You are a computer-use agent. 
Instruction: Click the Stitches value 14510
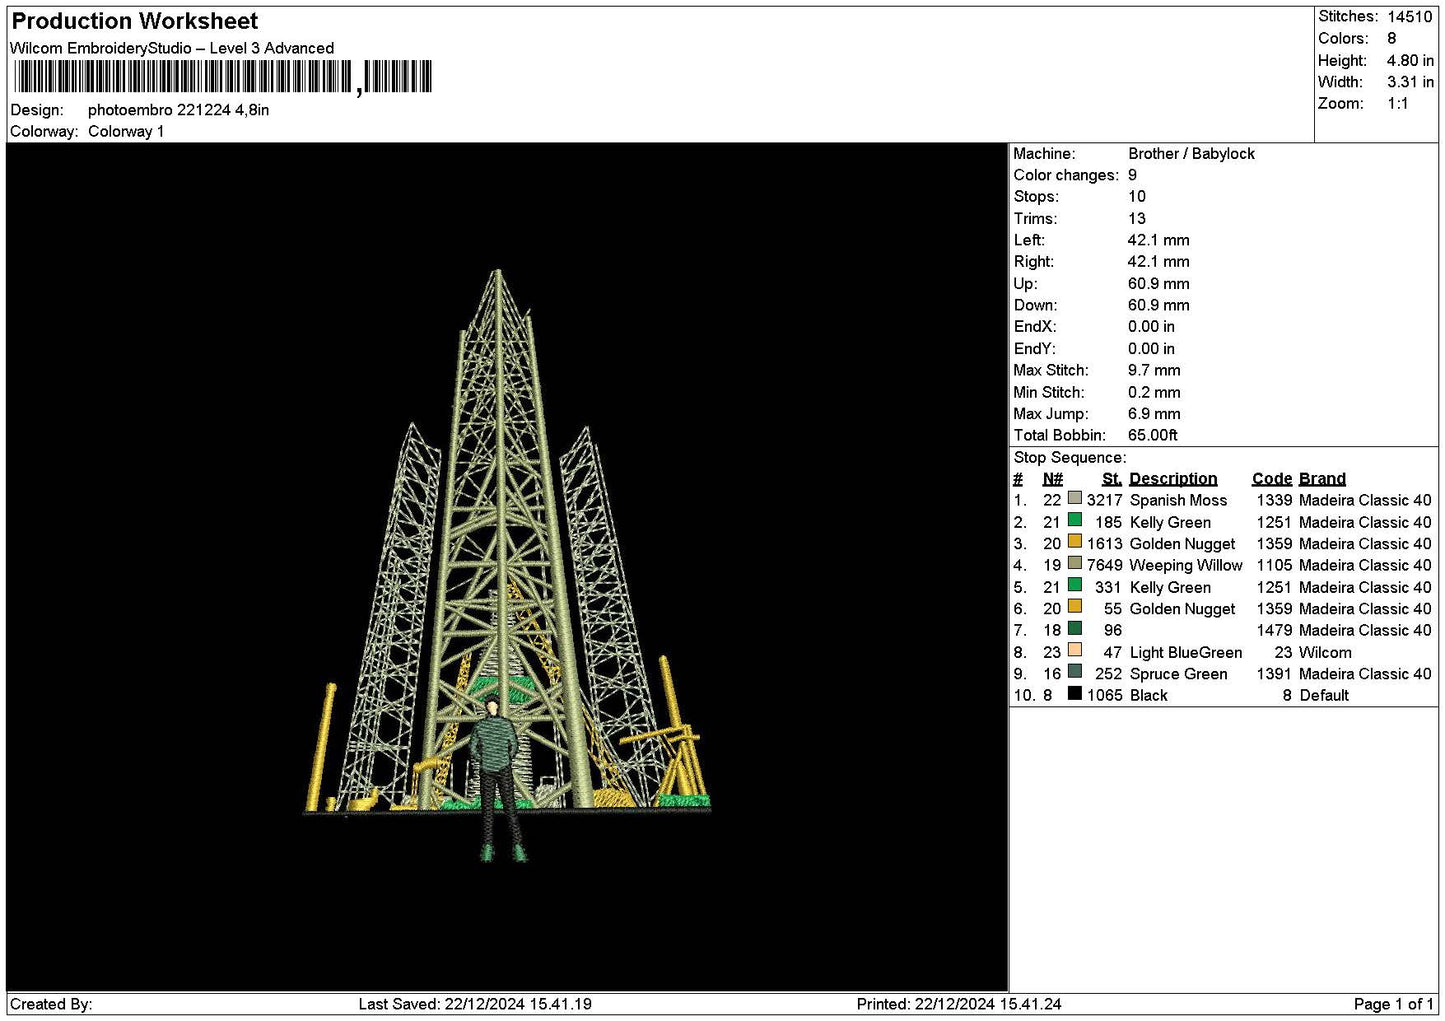coord(1410,17)
